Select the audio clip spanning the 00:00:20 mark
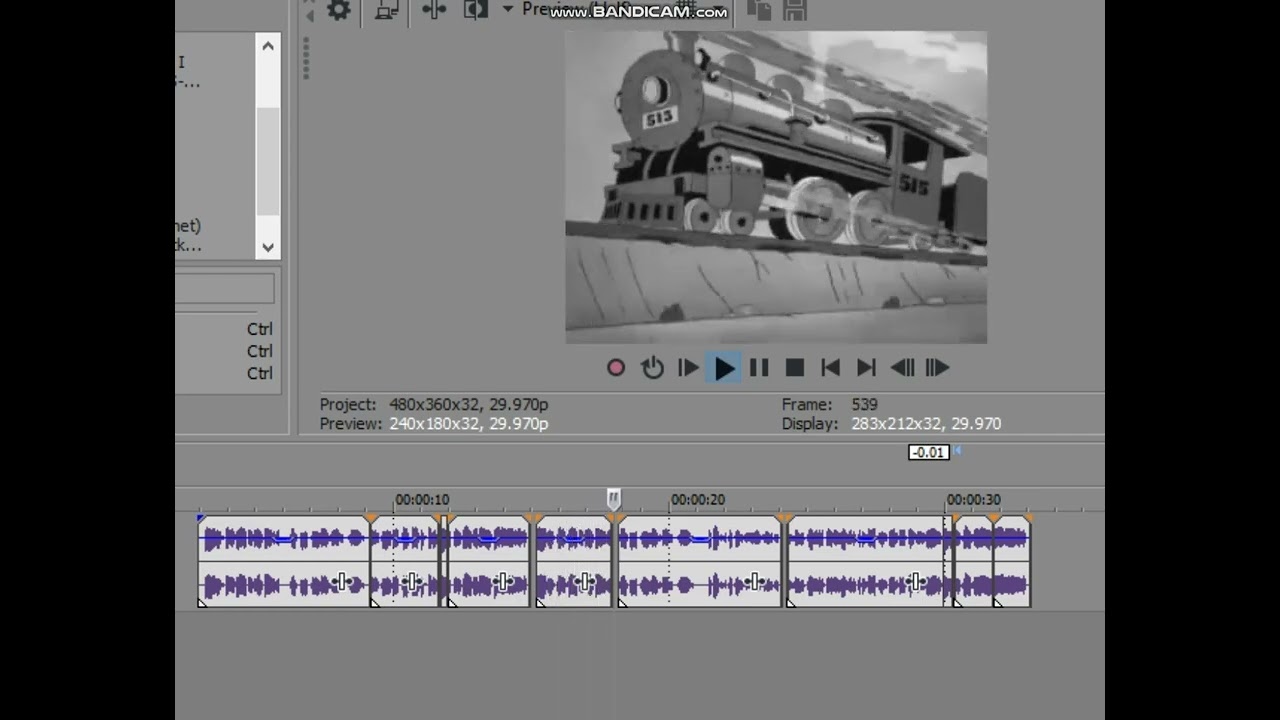Screen dimensions: 1280x720 coord(700,561)
